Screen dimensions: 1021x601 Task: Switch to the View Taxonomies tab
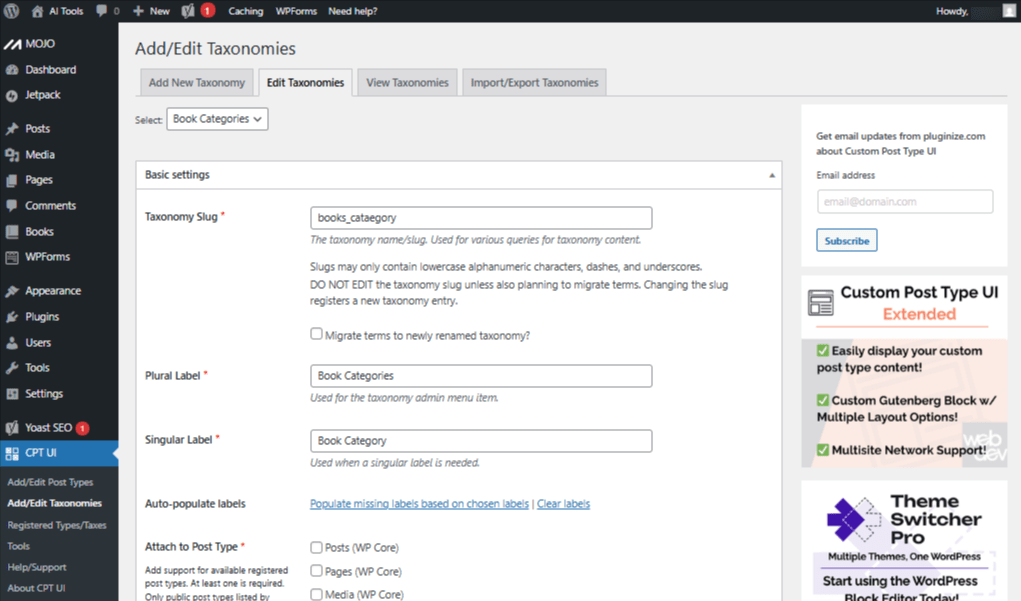407,83
